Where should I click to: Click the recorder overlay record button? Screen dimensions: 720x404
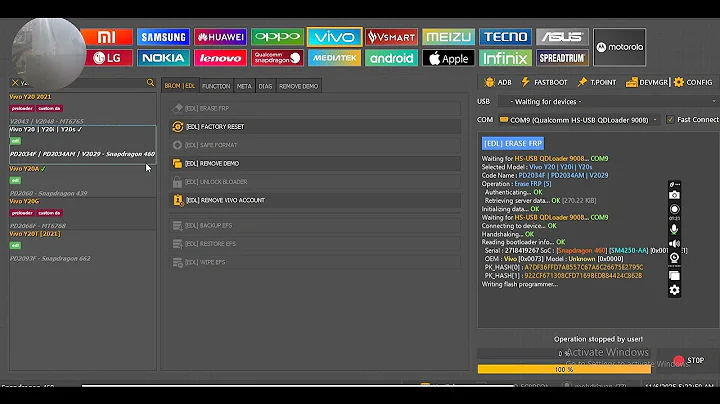[x=674, y=209]
